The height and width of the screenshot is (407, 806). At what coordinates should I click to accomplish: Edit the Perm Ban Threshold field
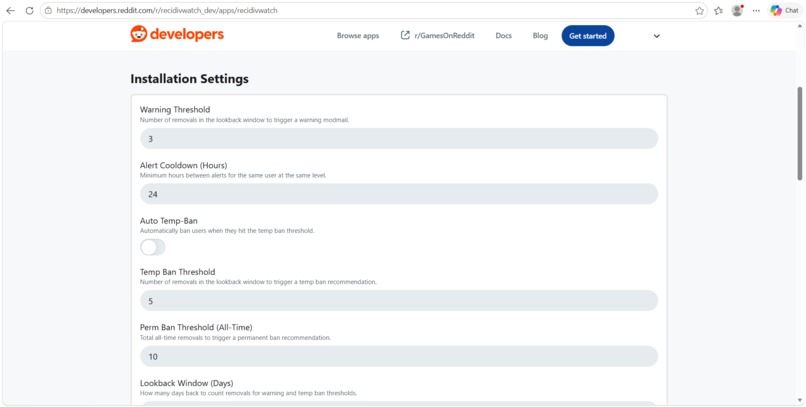click(399, 356)
